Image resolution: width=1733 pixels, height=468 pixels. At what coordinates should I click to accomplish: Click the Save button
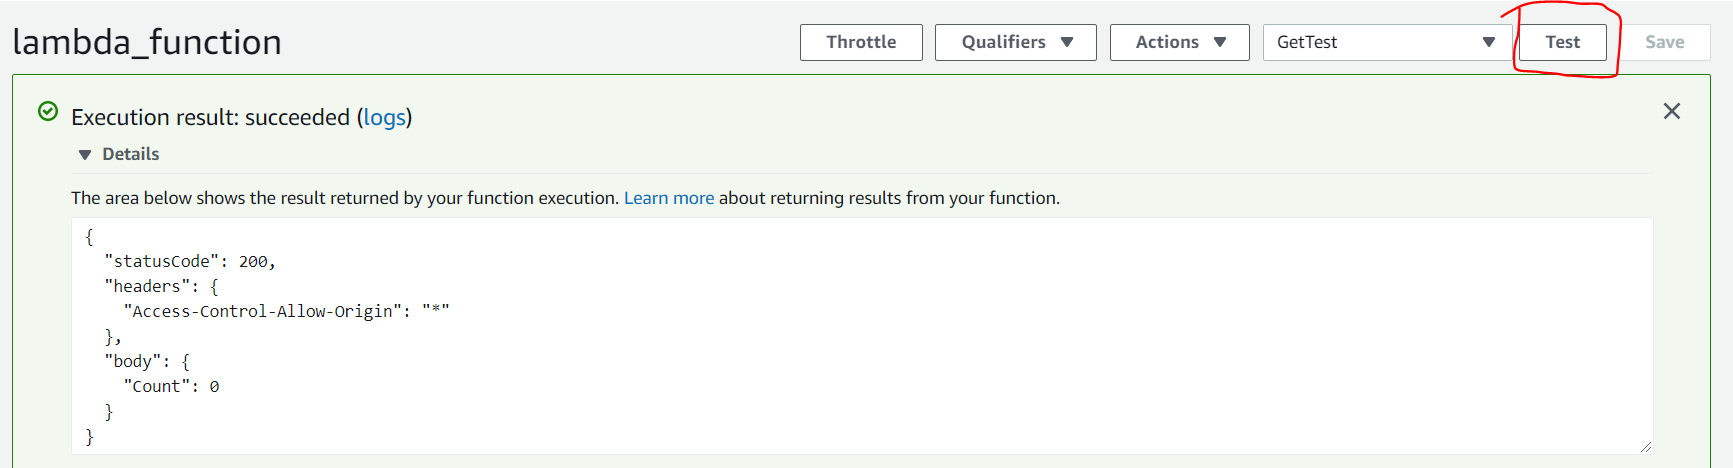click(1665, 42)
